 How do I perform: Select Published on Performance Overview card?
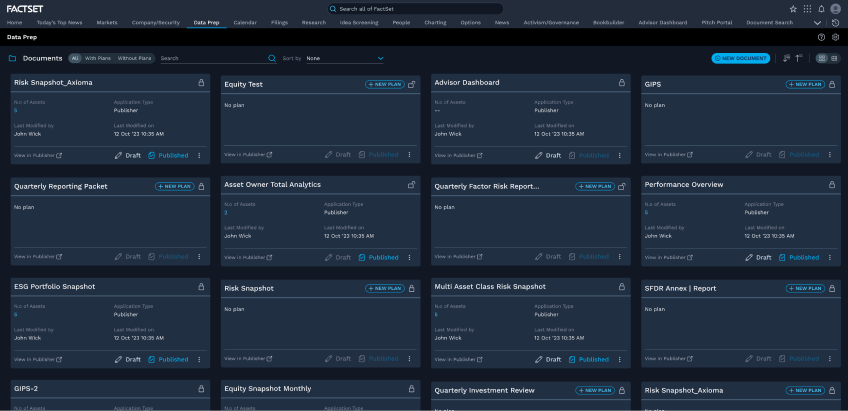[799, 257]
